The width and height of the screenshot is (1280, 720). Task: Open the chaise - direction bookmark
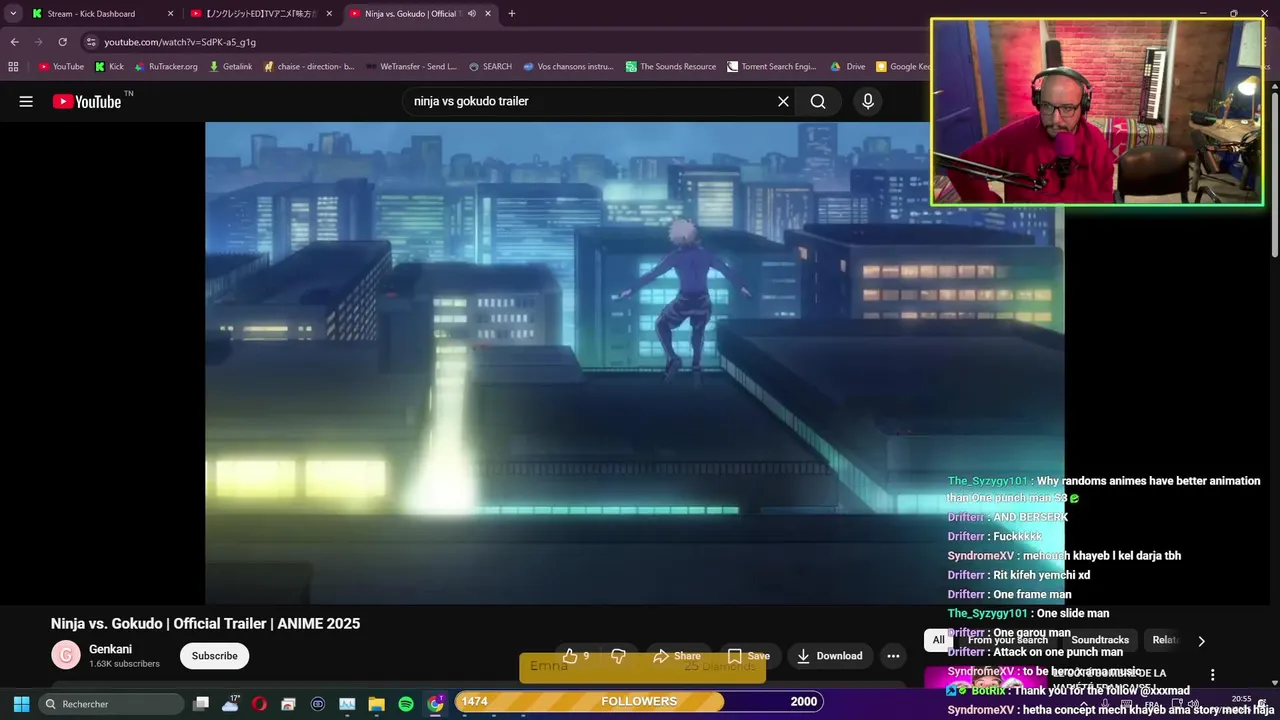click(309, 67)
